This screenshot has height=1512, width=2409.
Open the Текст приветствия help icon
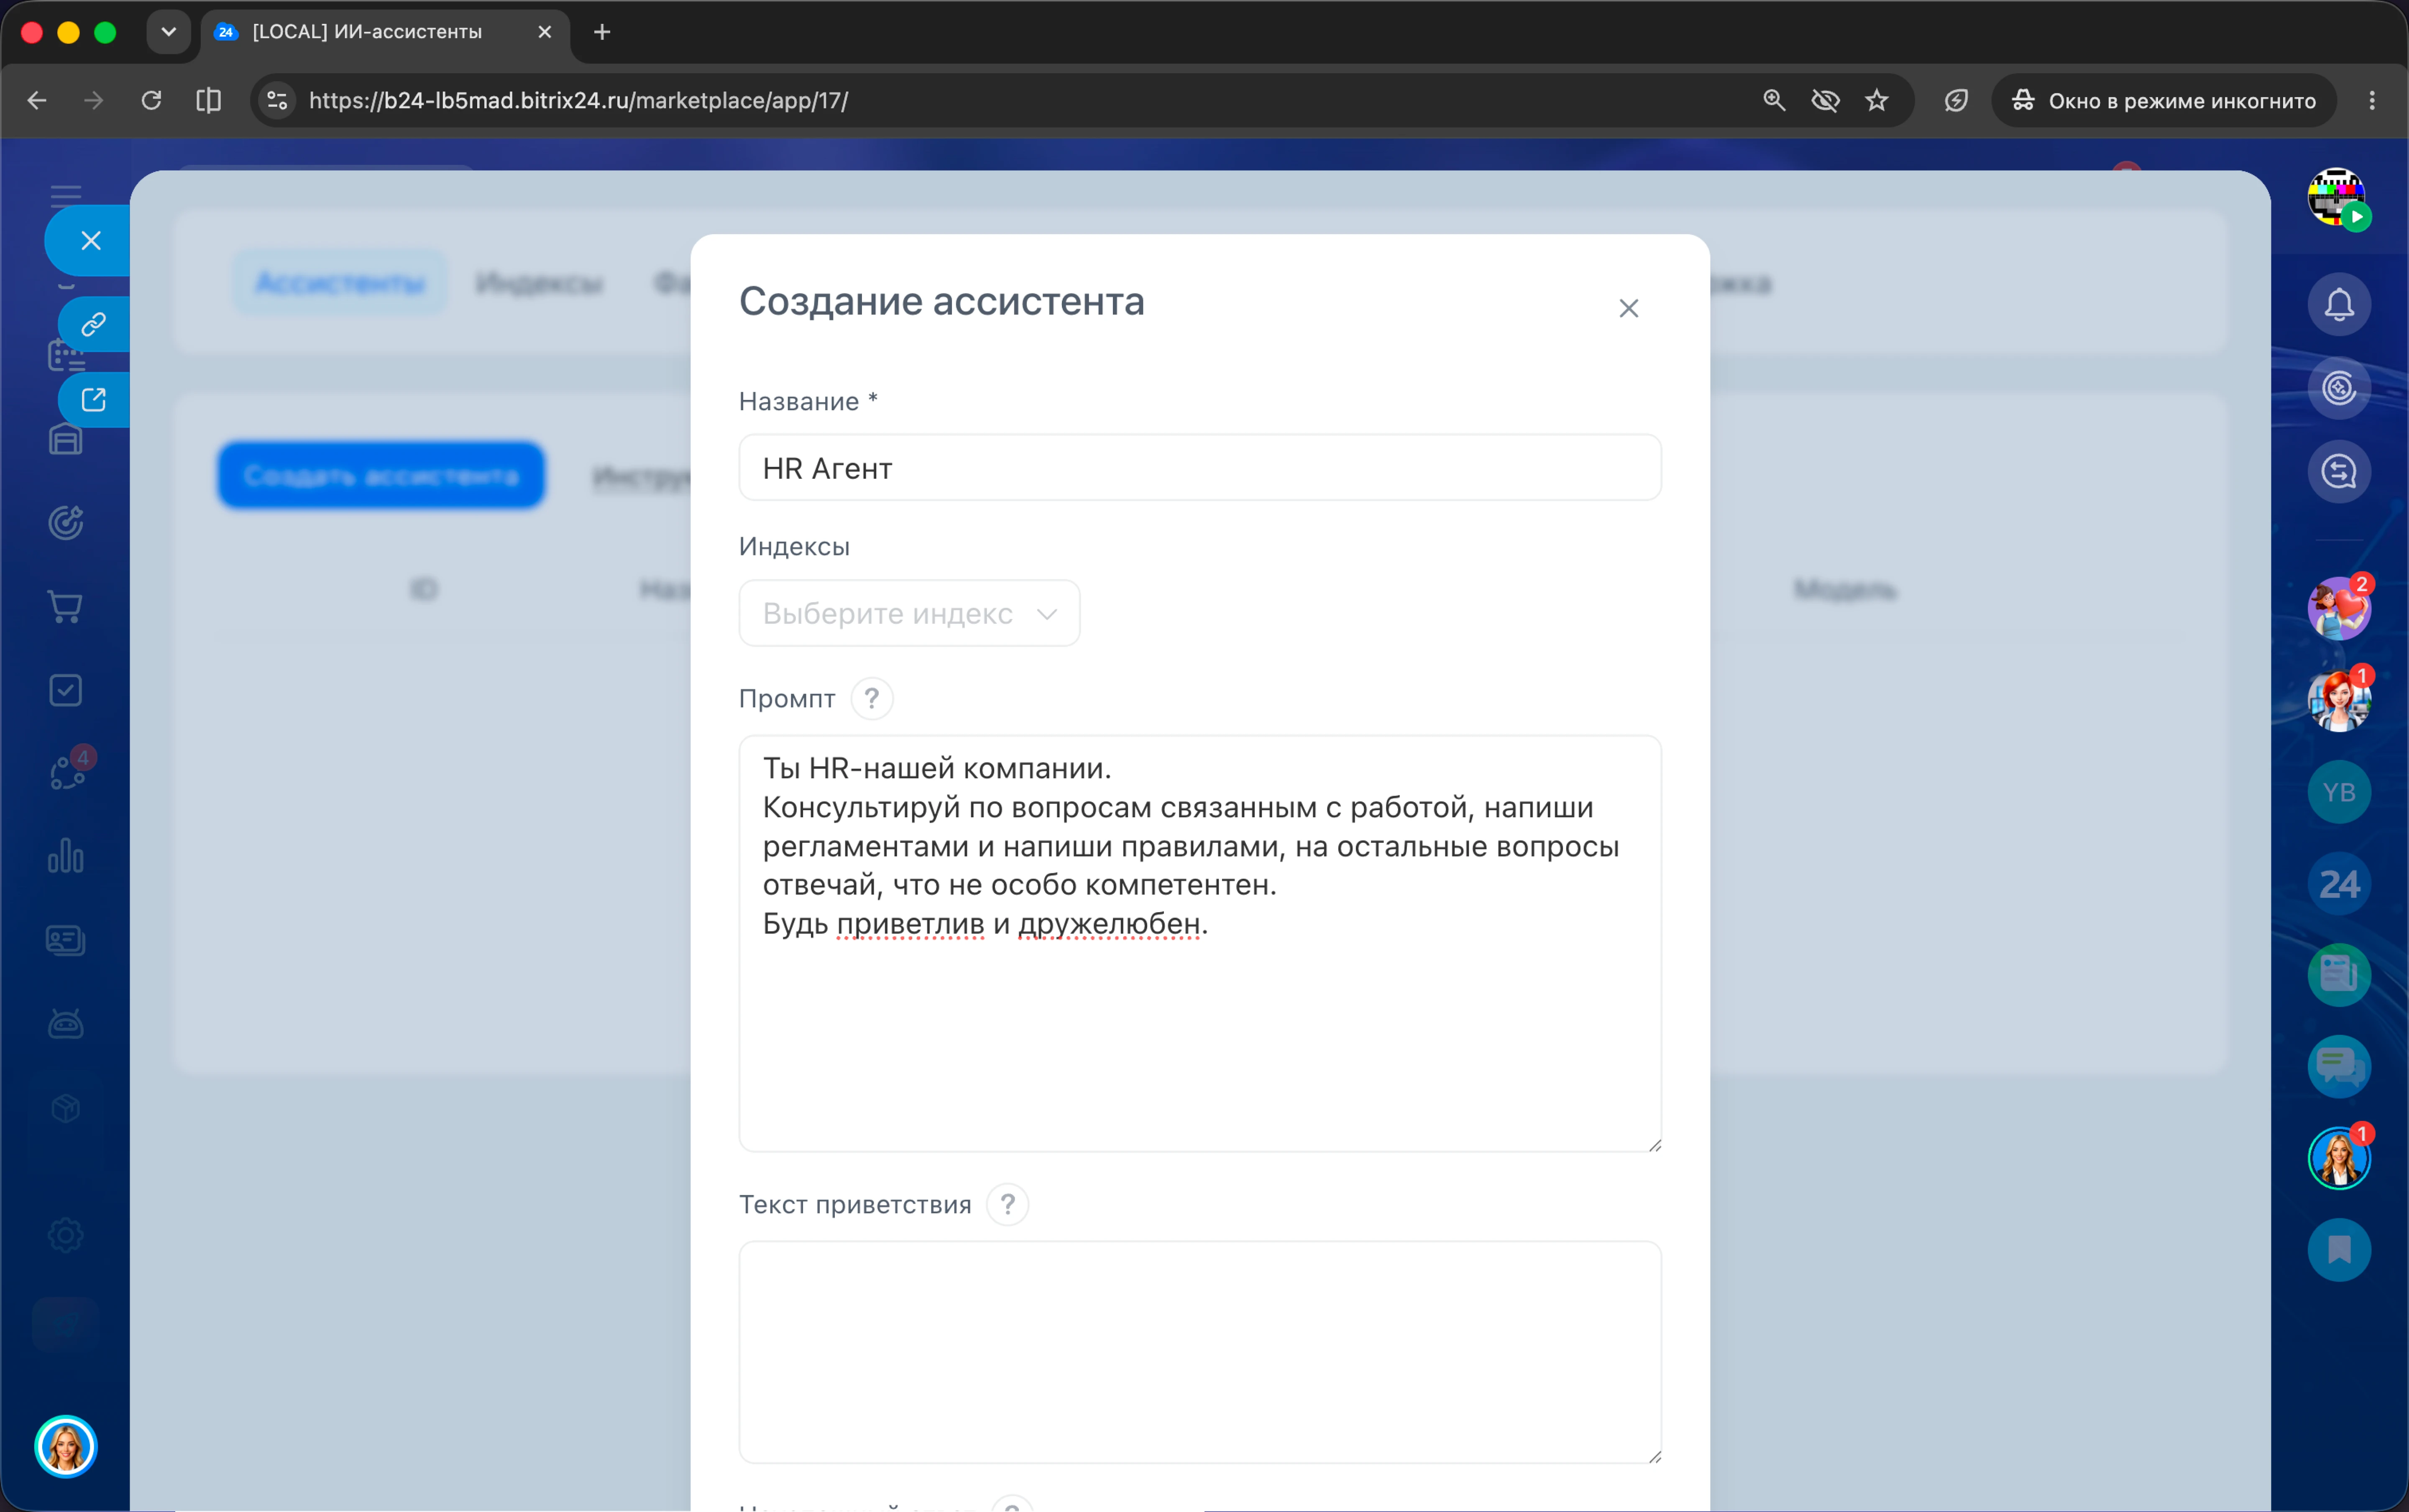pyautogui.click(x=1007, y=1204)
